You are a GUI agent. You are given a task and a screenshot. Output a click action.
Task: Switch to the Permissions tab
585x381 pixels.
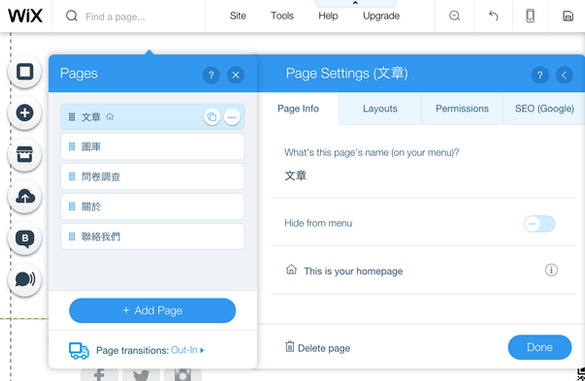pos(462,109)
